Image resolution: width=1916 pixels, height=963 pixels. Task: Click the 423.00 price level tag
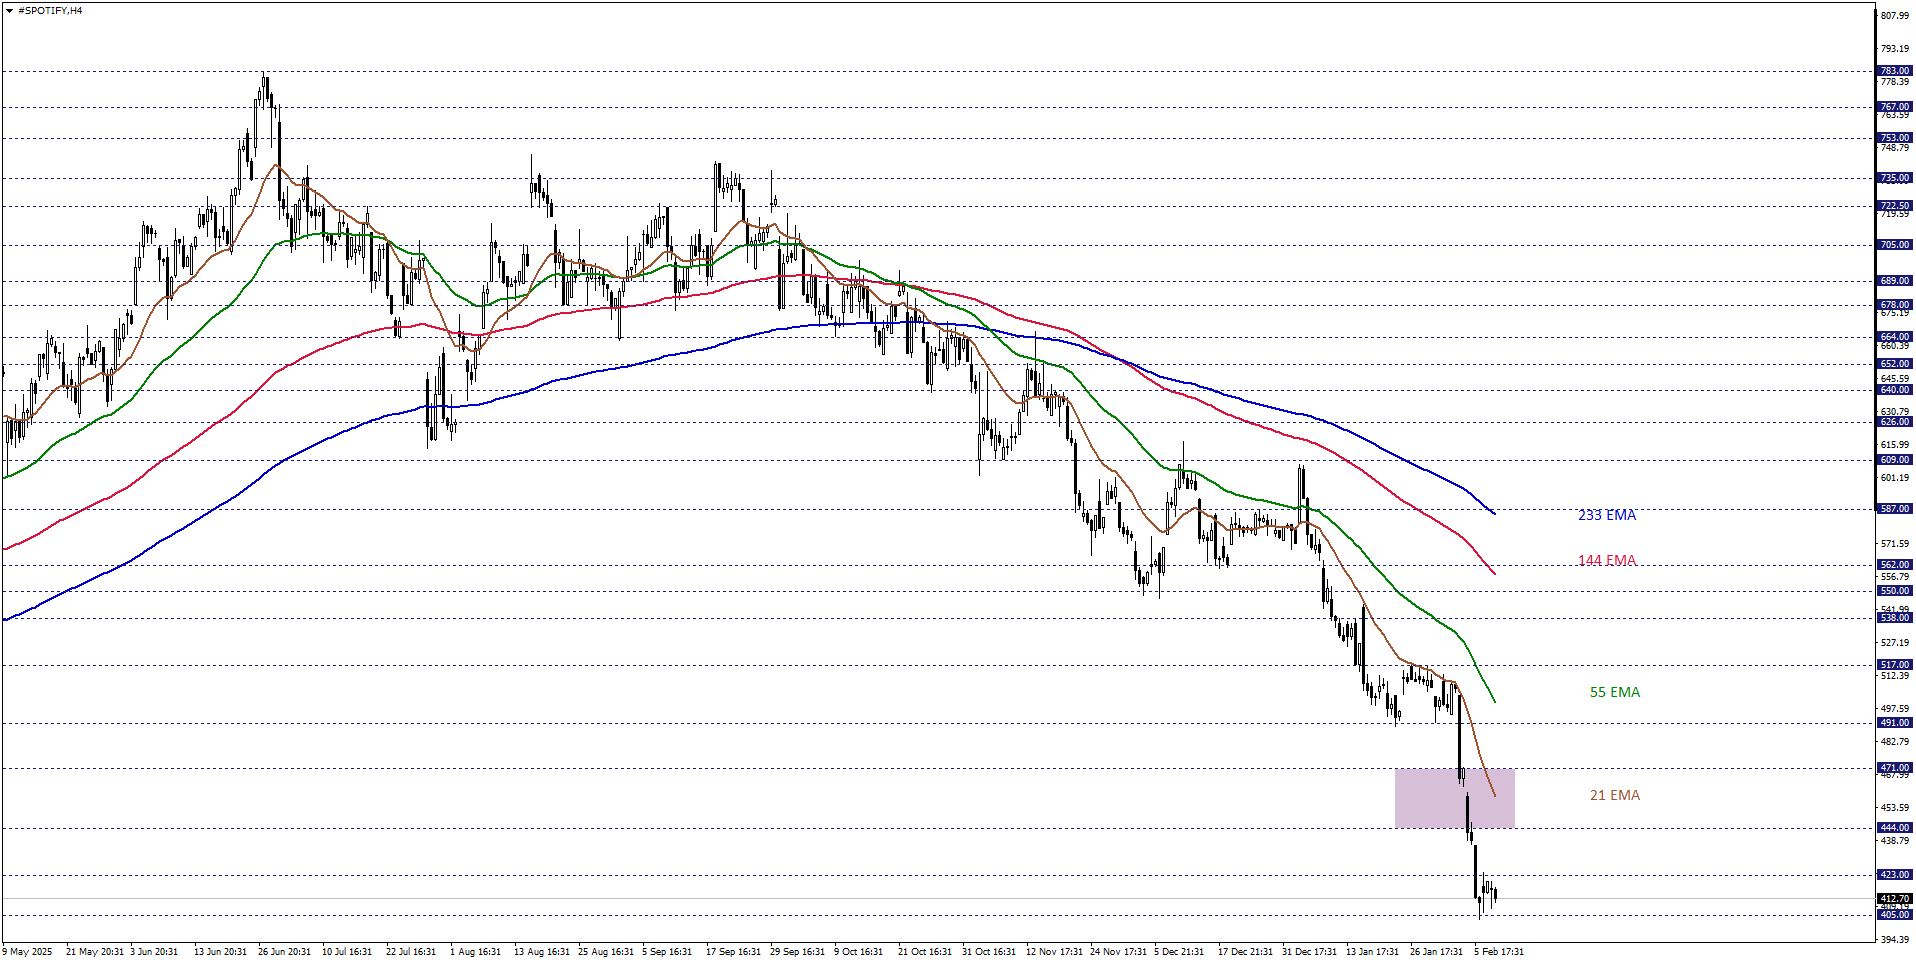click(x=1894, y=875)
